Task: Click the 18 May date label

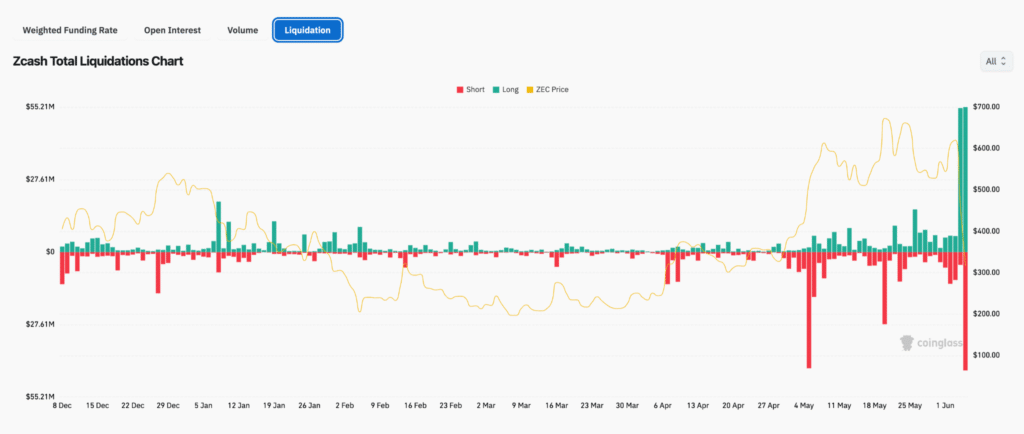Action: coord(874,405)
